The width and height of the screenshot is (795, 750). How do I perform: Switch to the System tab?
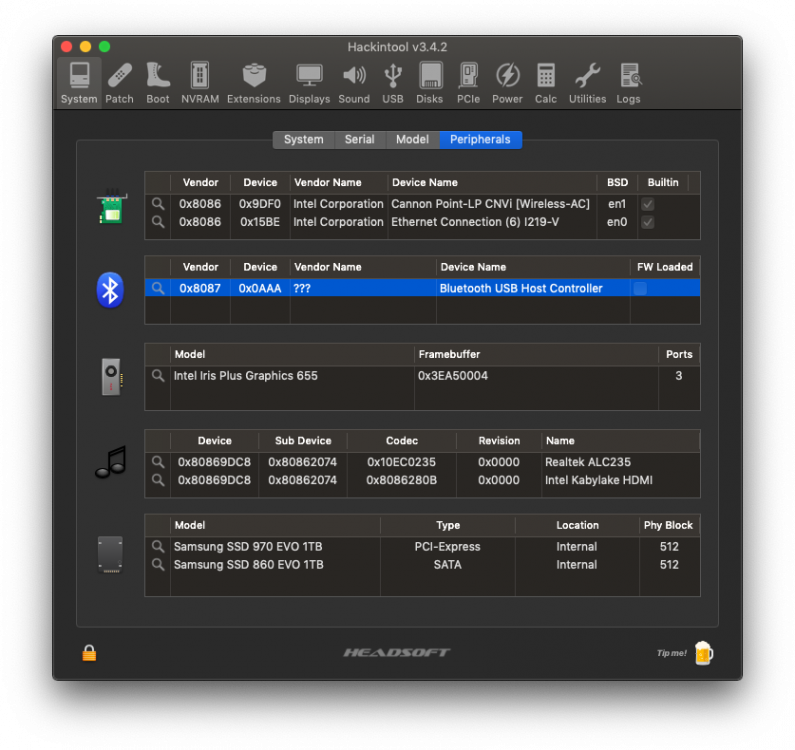point(303,139)
